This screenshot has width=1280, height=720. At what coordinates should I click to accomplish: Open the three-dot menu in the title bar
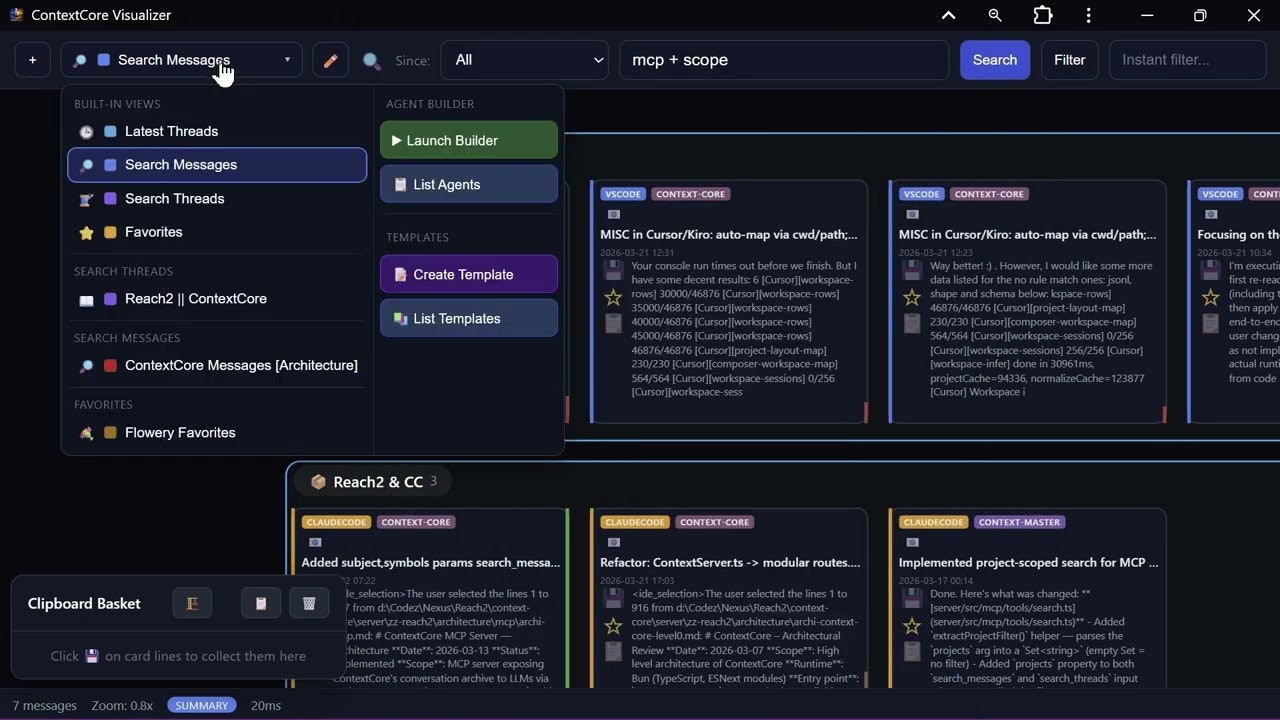1088,15
